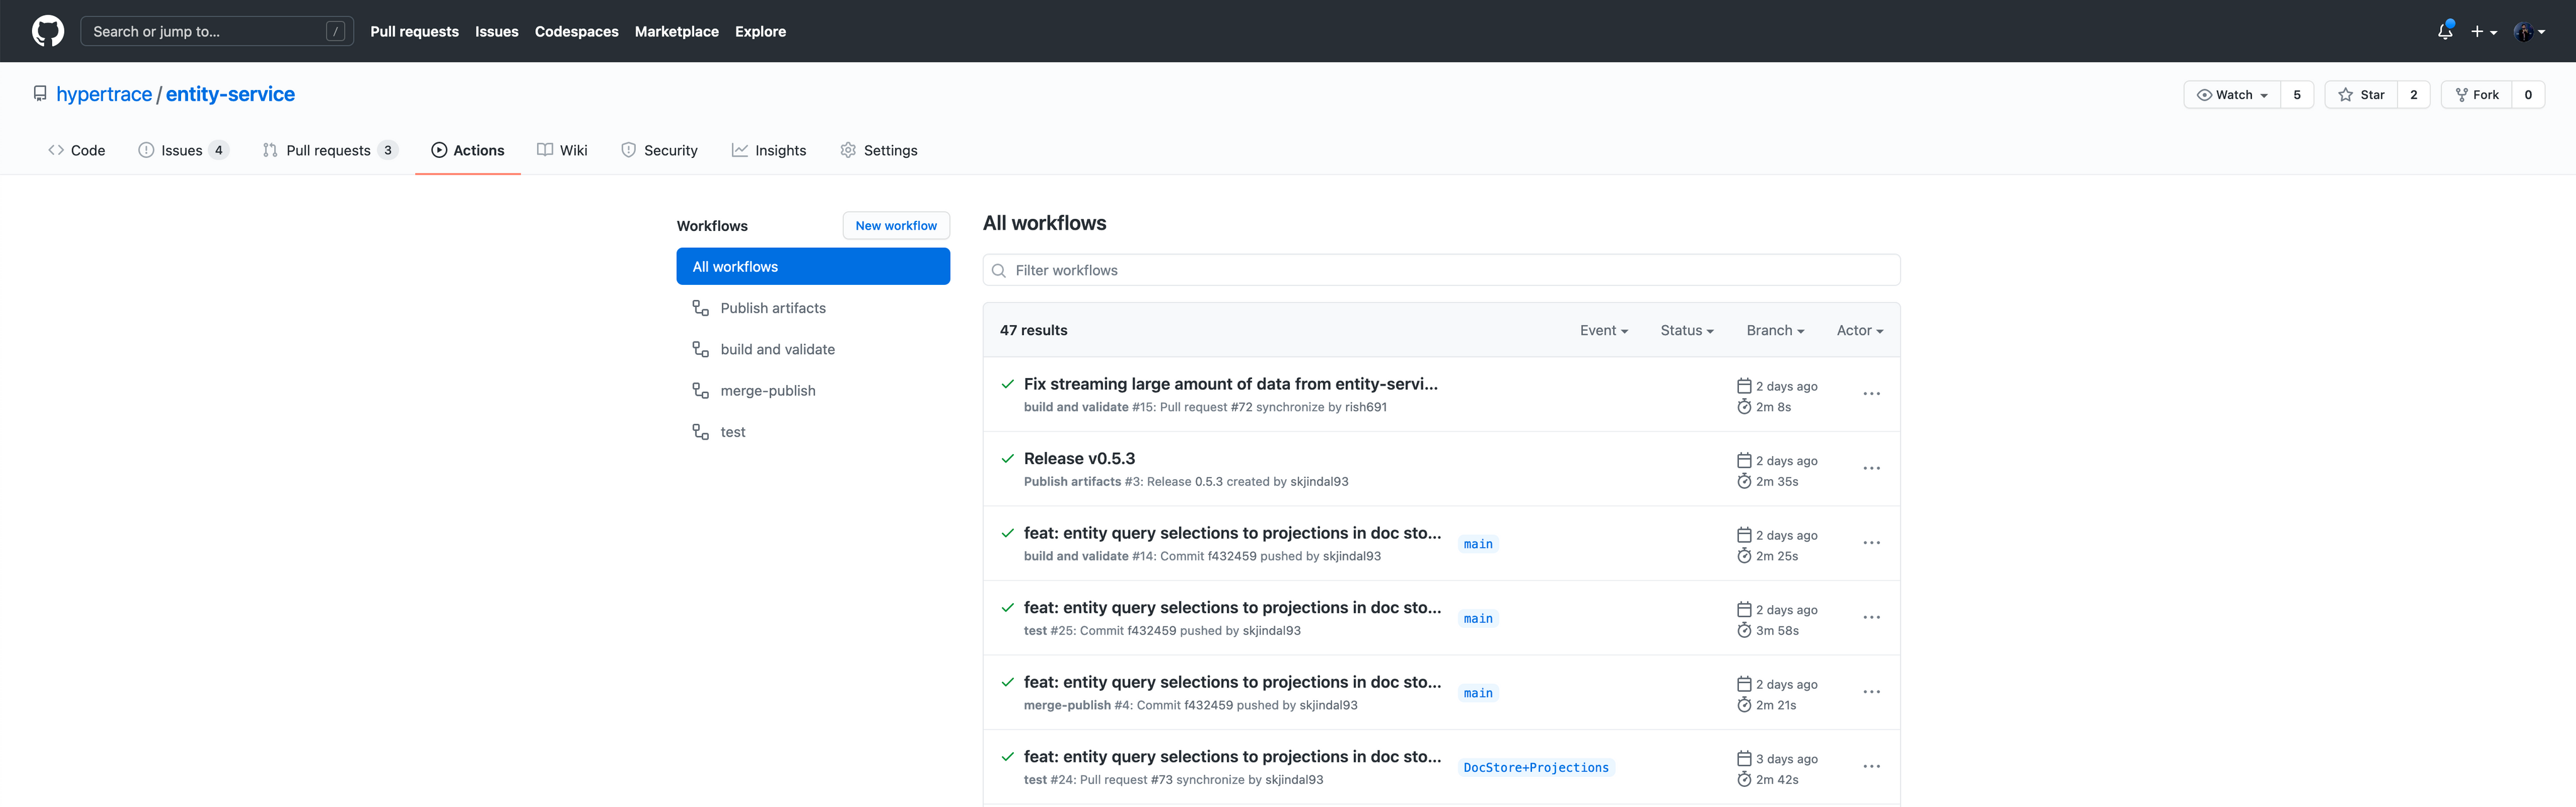Image resolution: width=2576 pixels, height=807 pixels.
Task: Select merge-publish workflow
Action: pyautogui.click(x=813, y=390)
